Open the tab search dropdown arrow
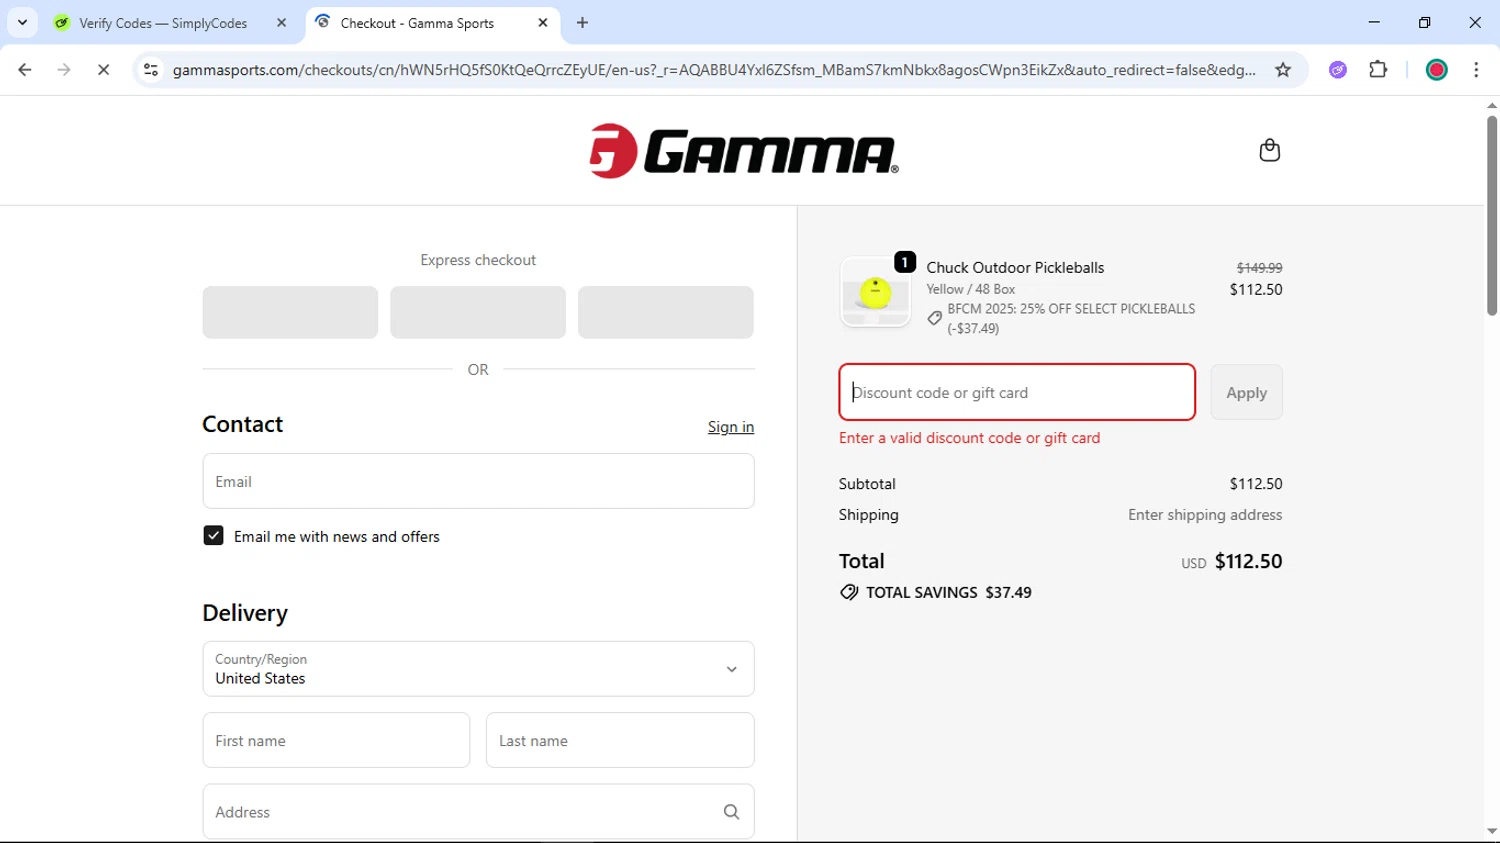The height and width of the screenshot is (843, 1500). coord(22,22)
